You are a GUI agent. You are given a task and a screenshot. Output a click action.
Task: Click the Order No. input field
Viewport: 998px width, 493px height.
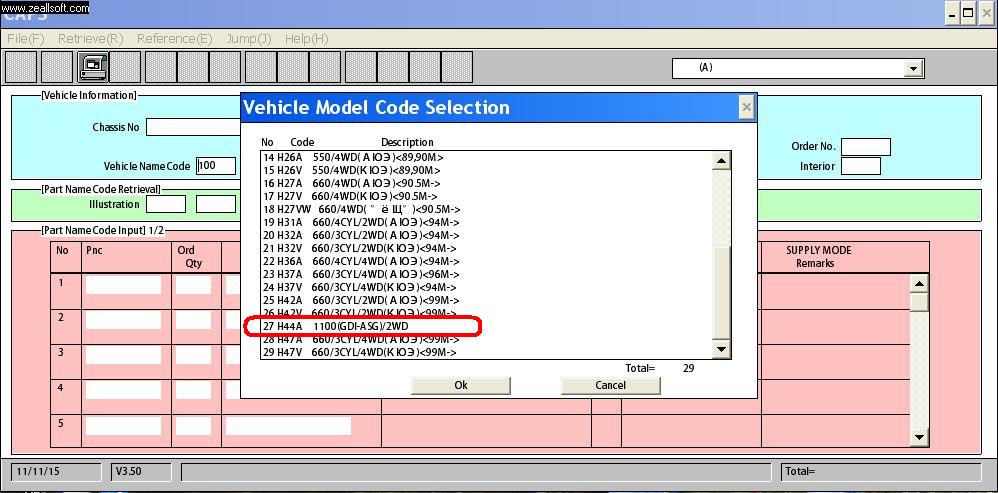865,147
